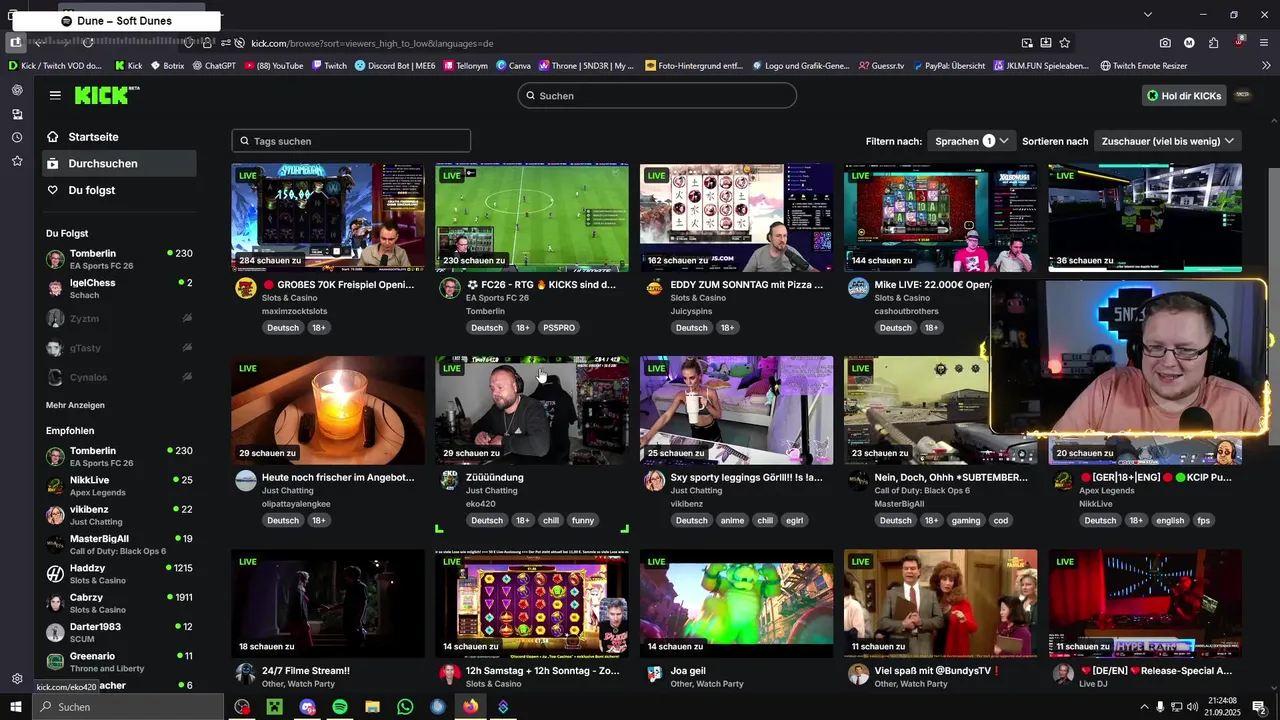Open Canva bookmark
This screenshot has height=720, width=1280.
(513, 66)
